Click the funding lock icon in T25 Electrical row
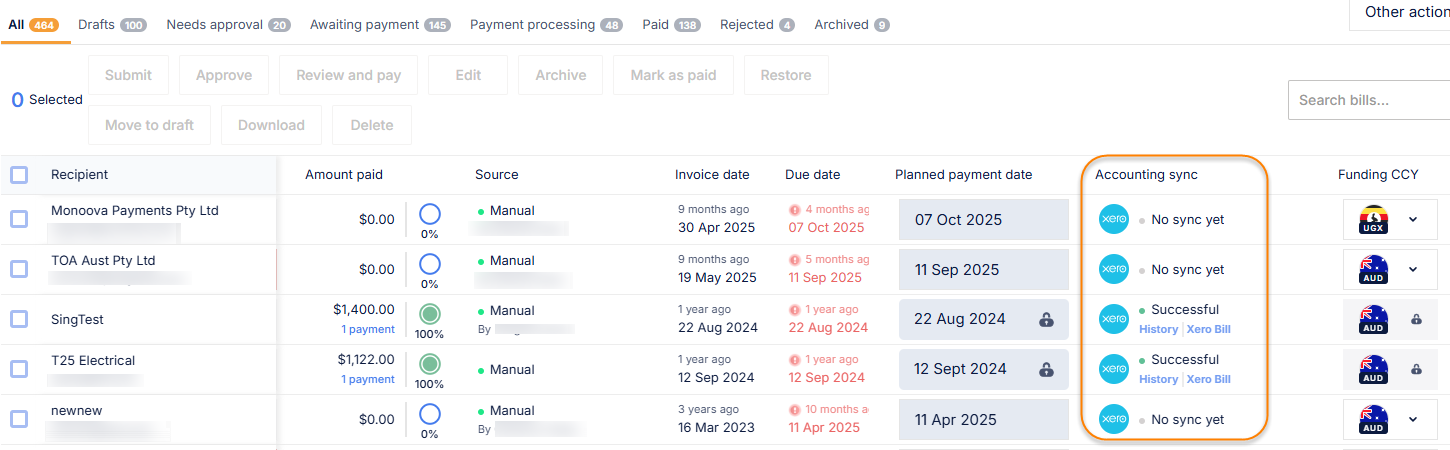Screen dimensions: 1450x450 click(1416, 370)
